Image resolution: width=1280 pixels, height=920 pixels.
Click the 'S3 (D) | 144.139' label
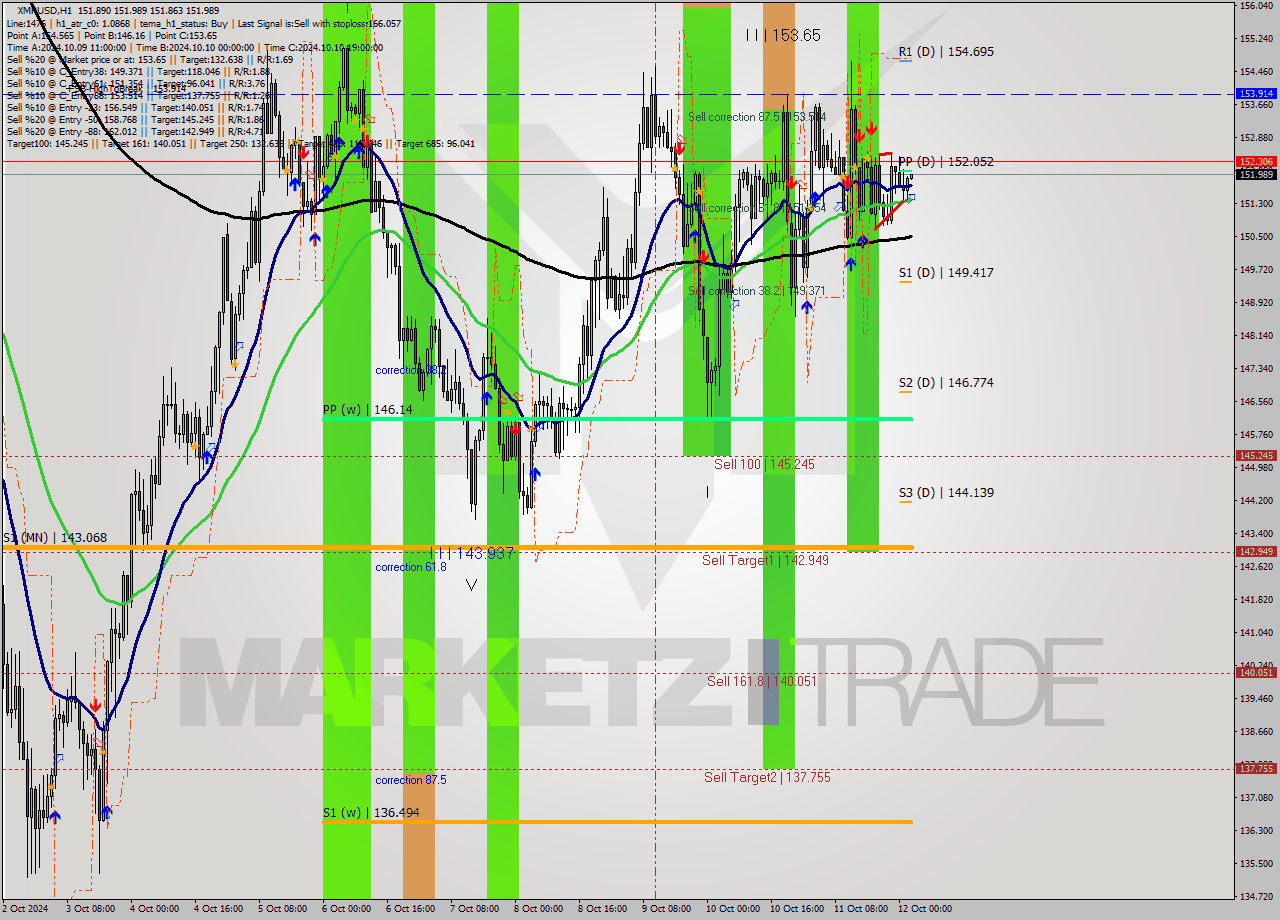coord(945,492)
